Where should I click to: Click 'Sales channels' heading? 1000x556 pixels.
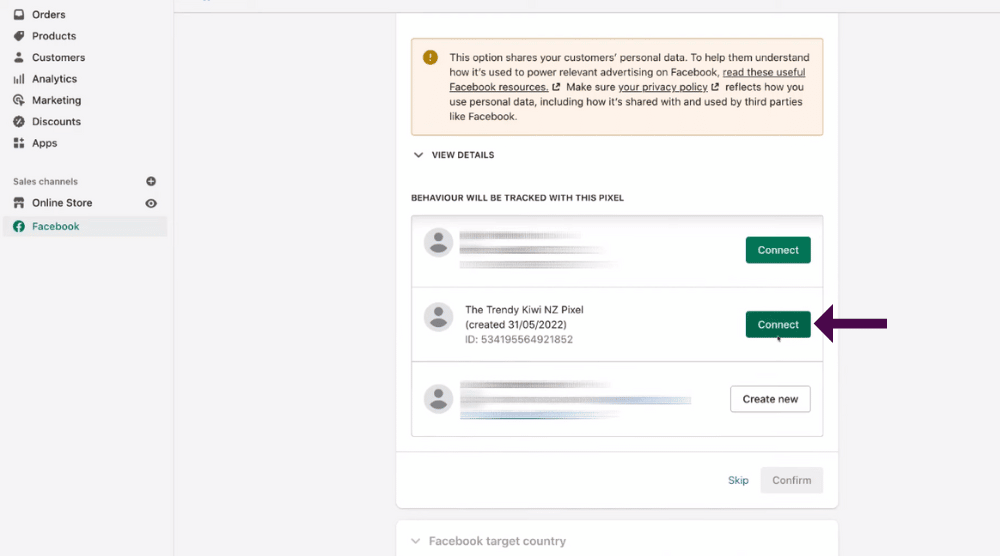pos(45,182)
